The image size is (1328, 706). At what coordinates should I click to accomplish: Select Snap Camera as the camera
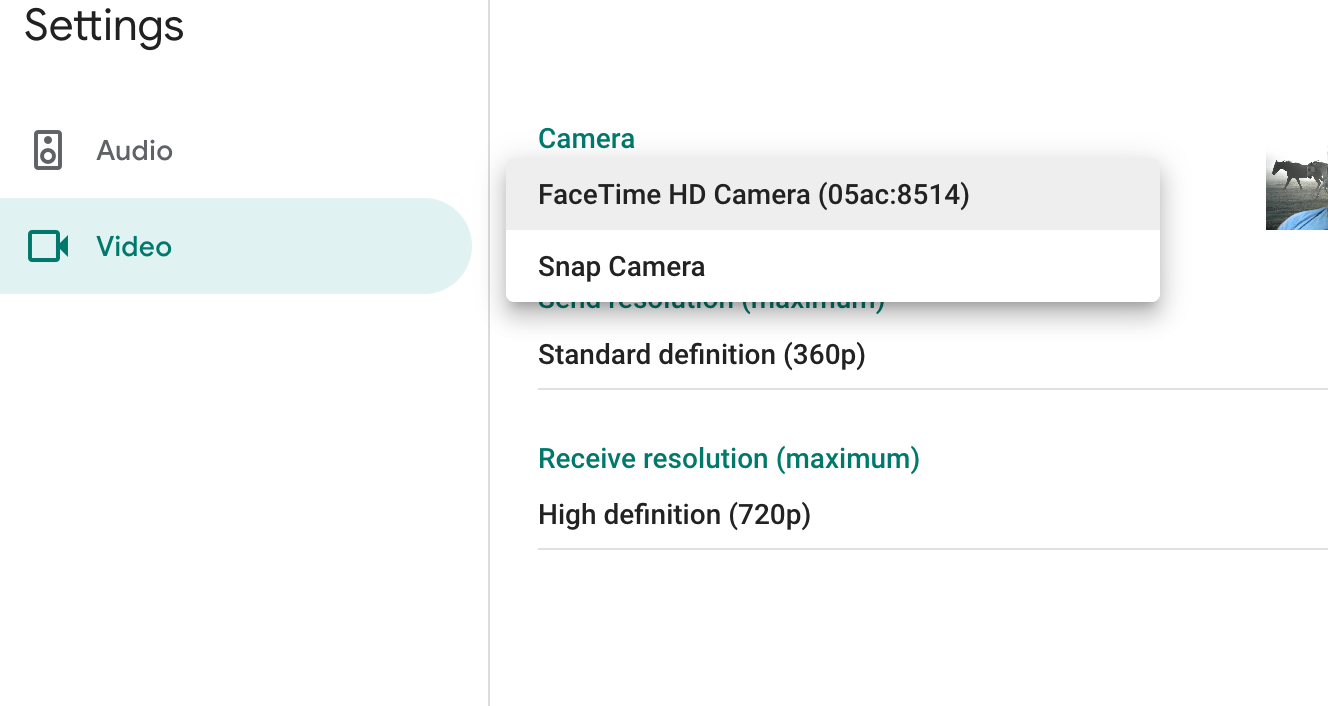[x=621, y=266]
